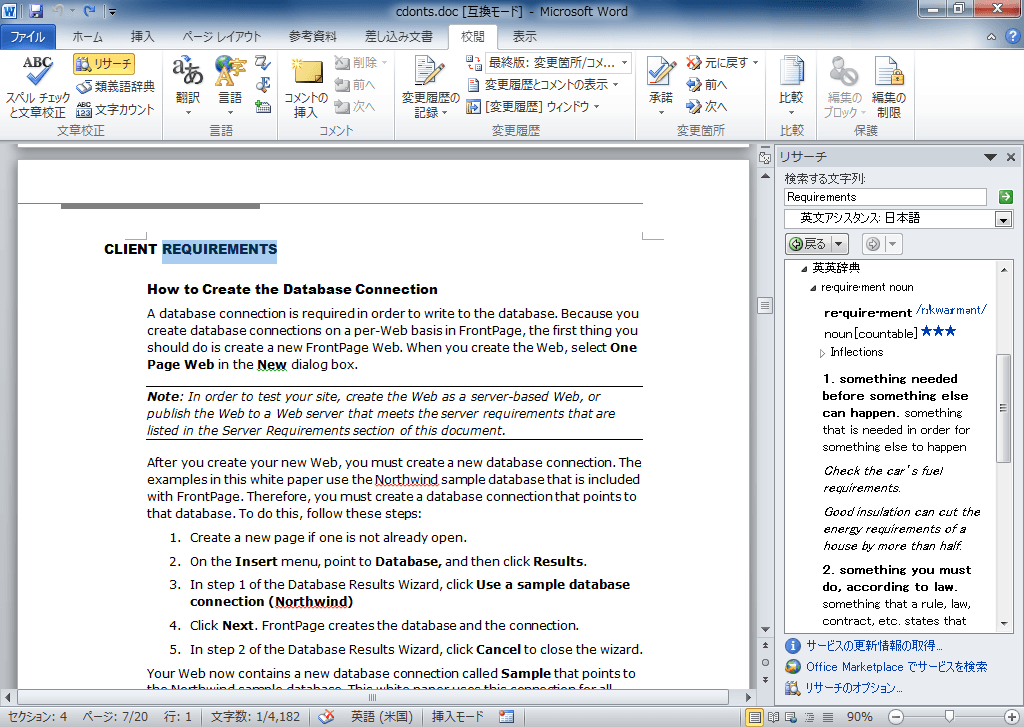Click the Redo icon in quick access toolbar
The height and width of the screenshot is (727, 1024).
point(89,11)
